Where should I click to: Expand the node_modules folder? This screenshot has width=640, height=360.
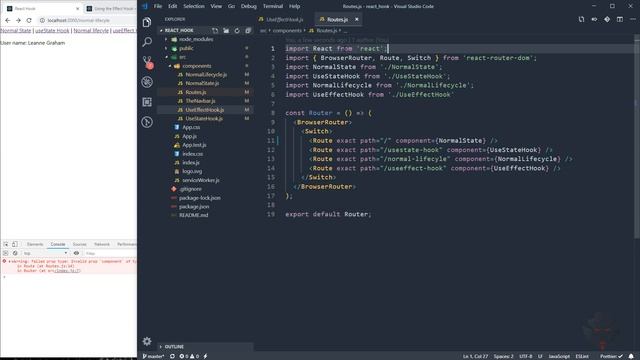166,39
